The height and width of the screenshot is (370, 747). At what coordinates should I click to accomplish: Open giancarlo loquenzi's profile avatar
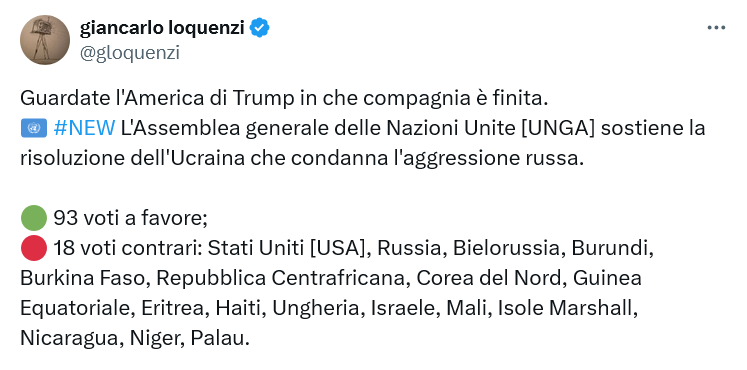(45, 40)
